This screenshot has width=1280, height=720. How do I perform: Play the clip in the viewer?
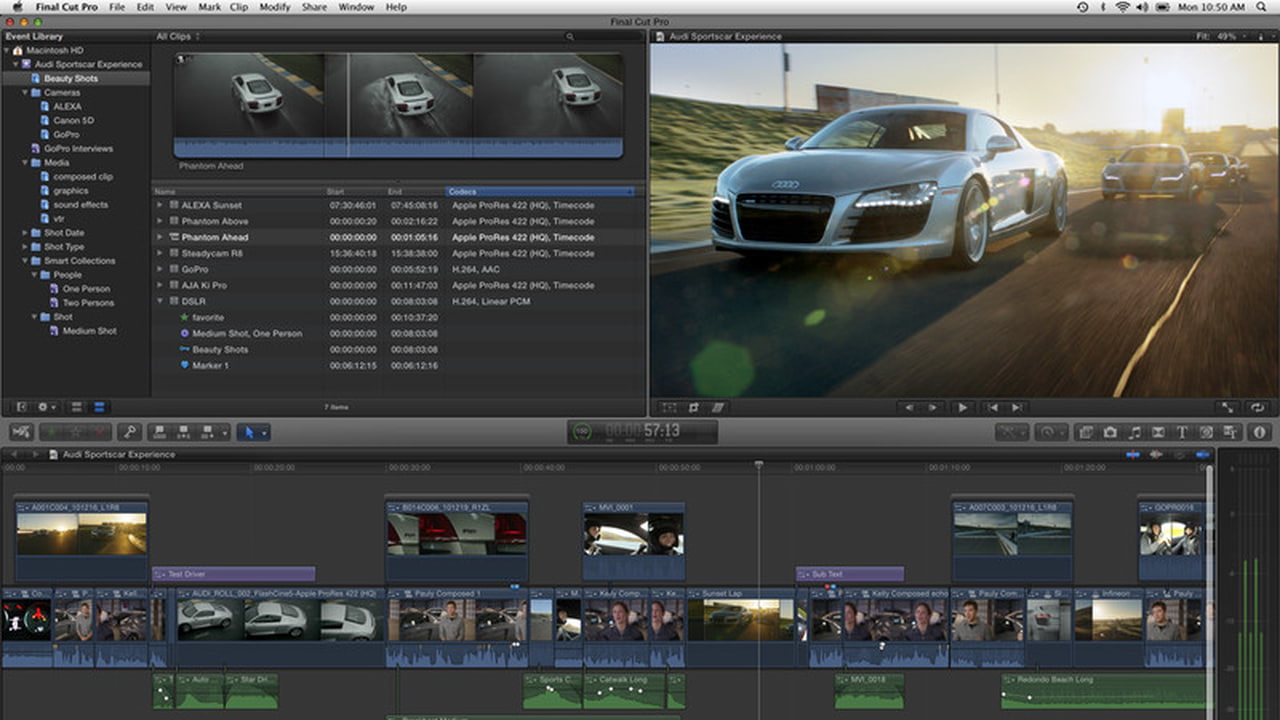pos(963,407)
